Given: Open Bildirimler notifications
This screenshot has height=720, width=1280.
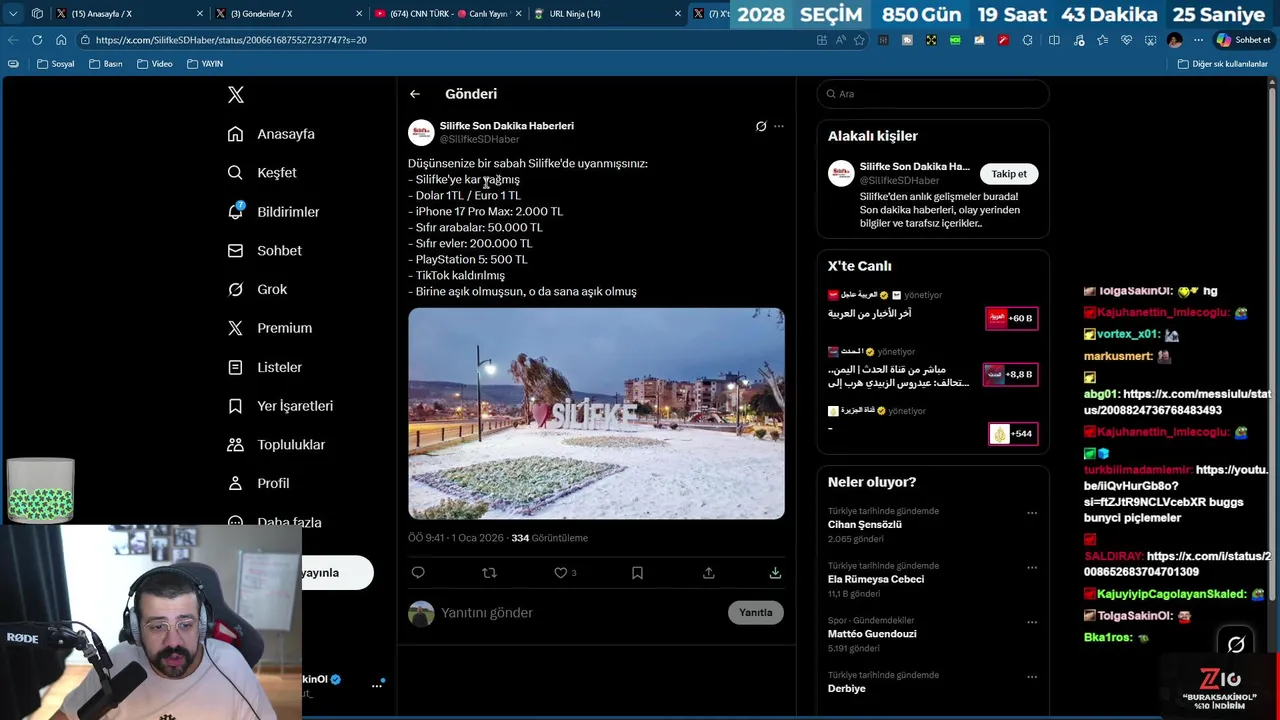Looking at the screenshot, I should (273, 212).
